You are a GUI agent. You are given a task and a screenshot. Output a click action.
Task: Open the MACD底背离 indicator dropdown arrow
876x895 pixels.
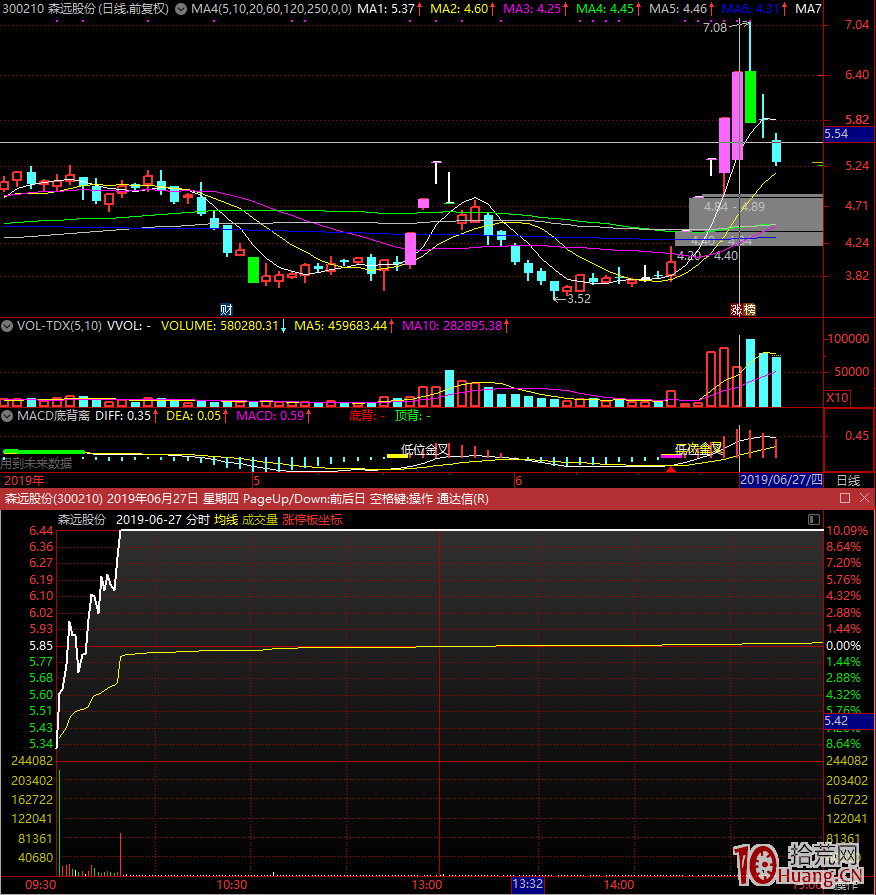[7, 416]
